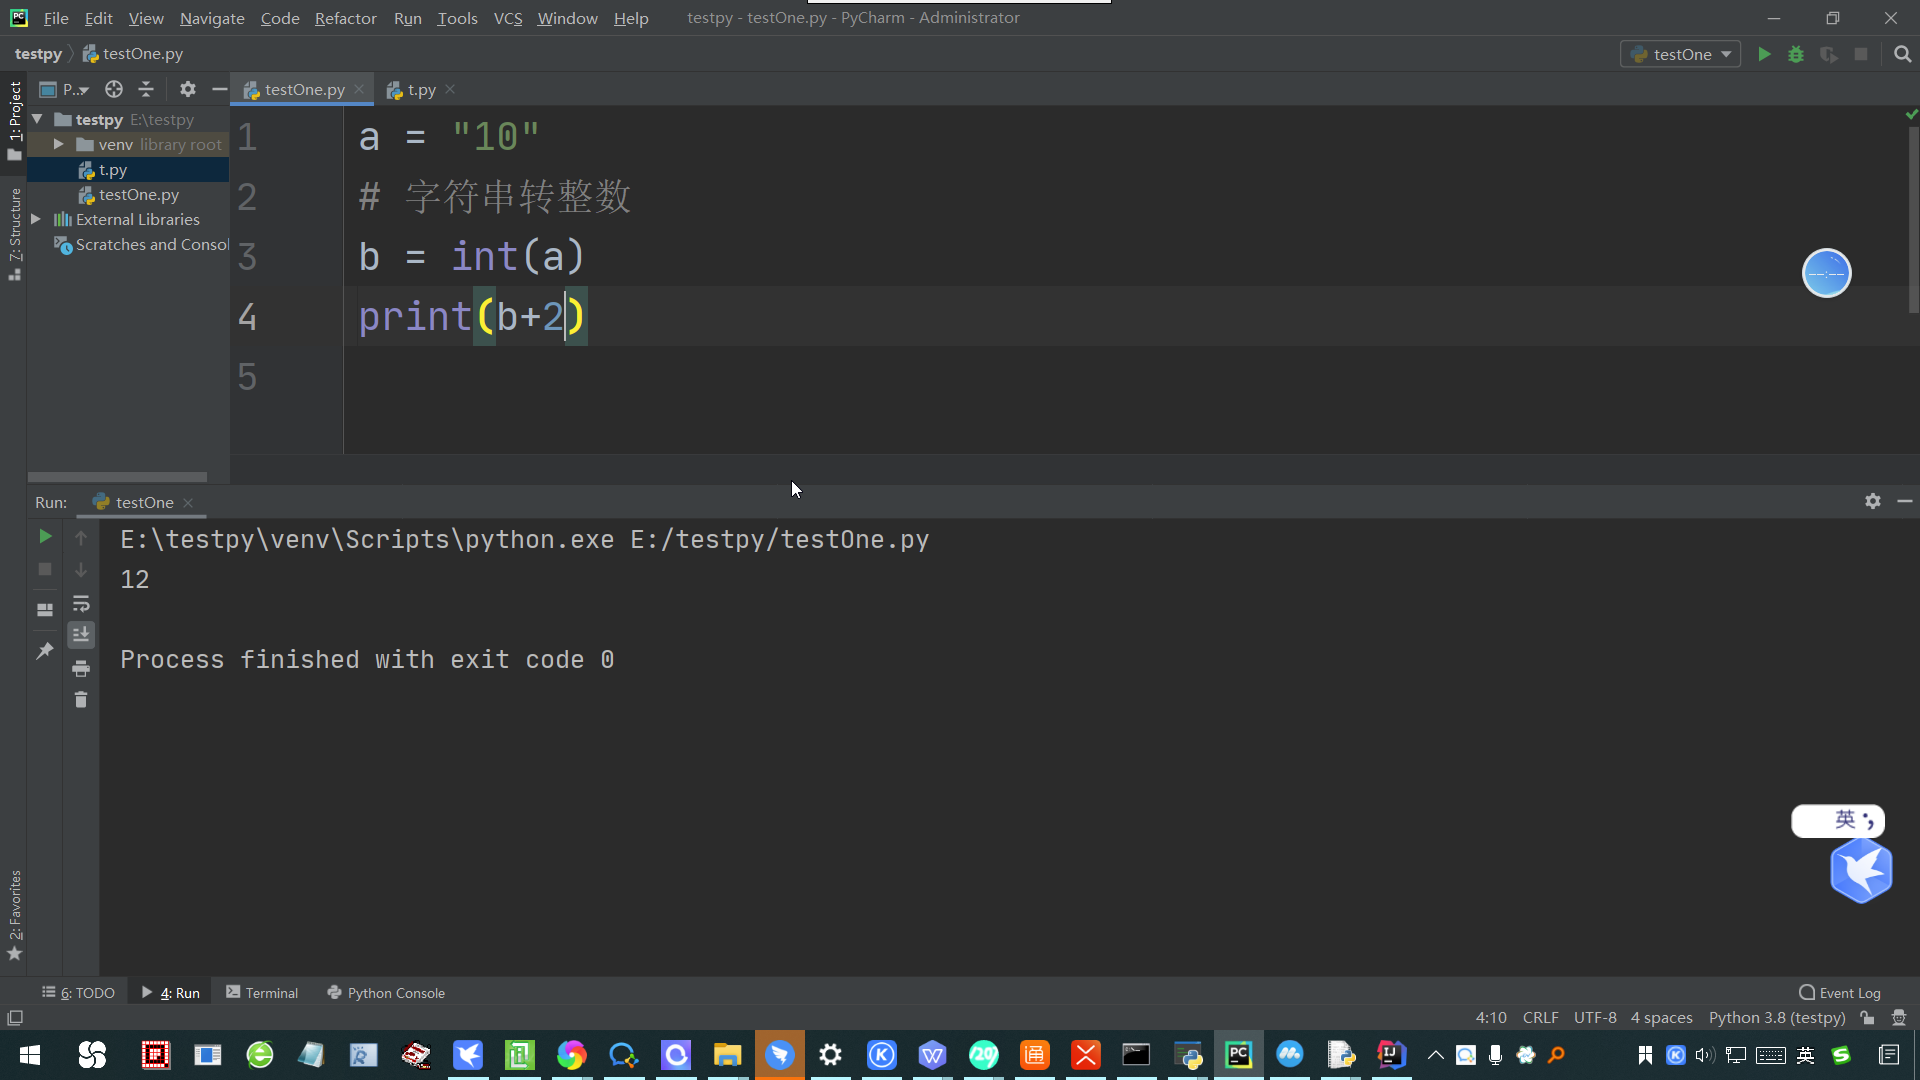Open Run panel settings gear
1920x1080 pixels.
pos(1872,501)
